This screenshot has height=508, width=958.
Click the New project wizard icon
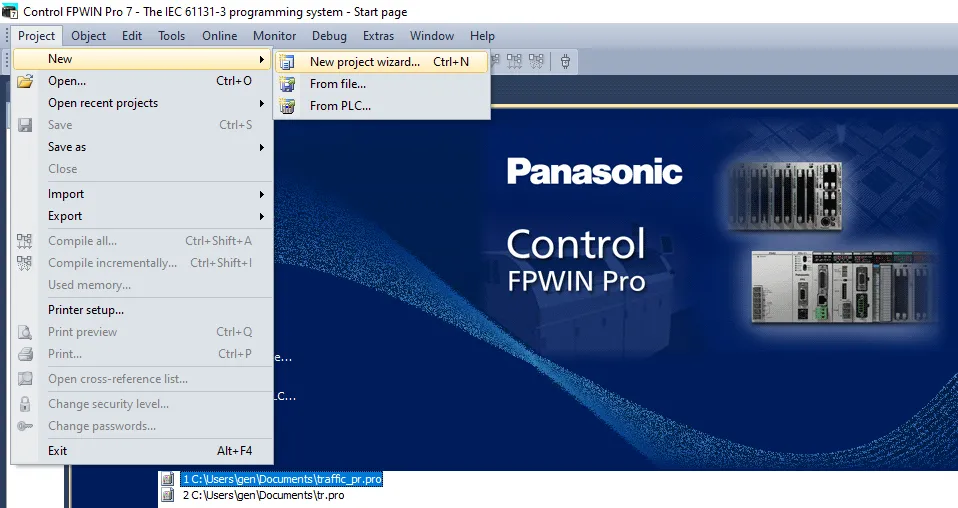[x=287, y=62]
